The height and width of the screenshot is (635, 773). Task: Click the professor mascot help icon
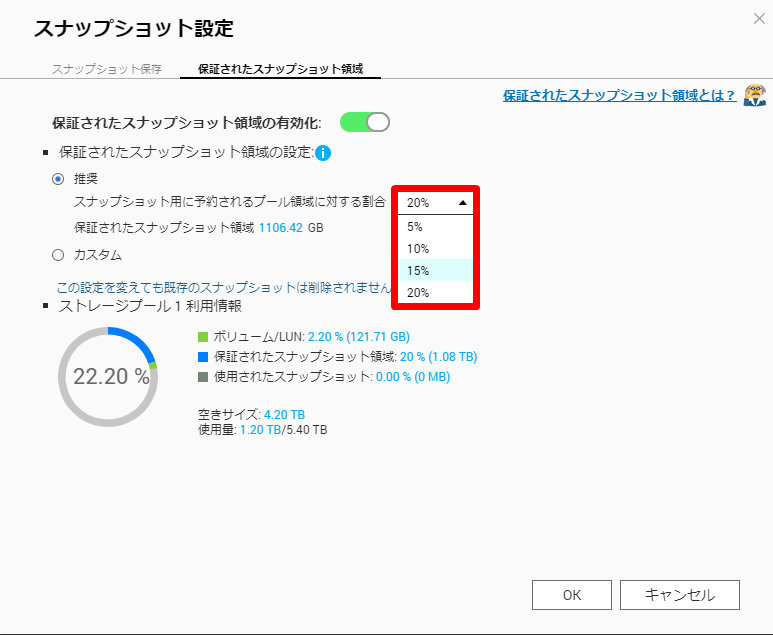[755, 95]
